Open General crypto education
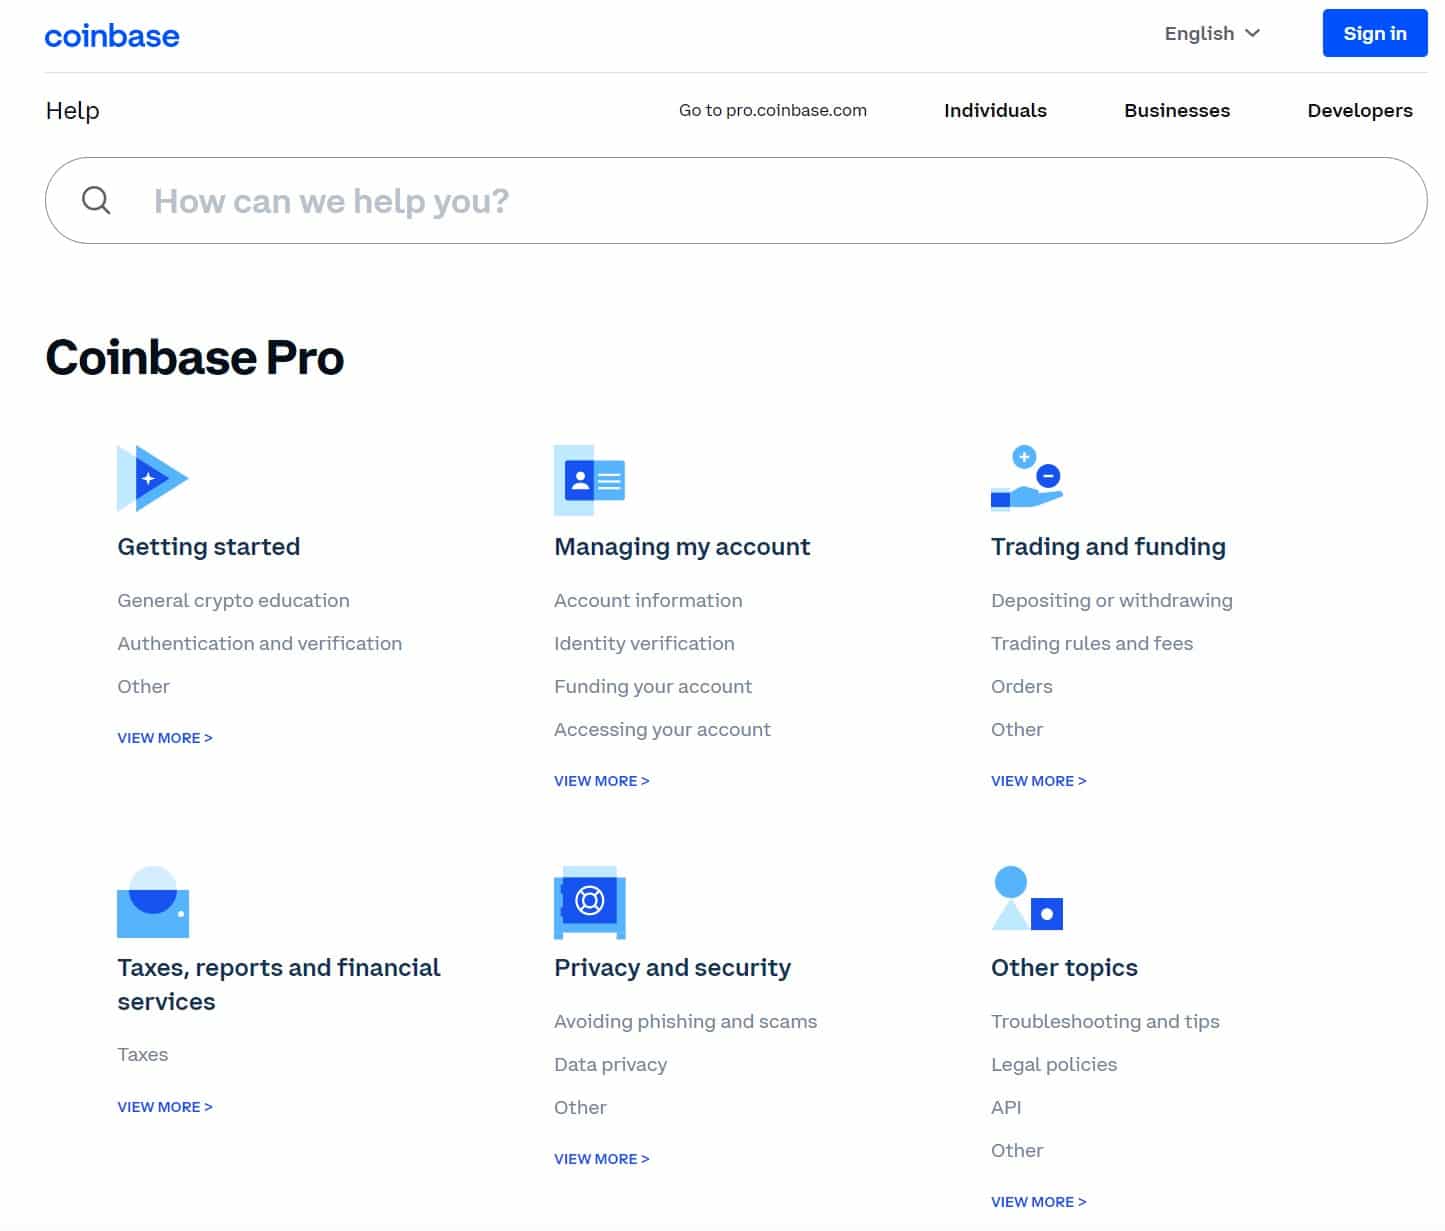Viewport: 1445px width, 1231px height. [x=234, y=600]
